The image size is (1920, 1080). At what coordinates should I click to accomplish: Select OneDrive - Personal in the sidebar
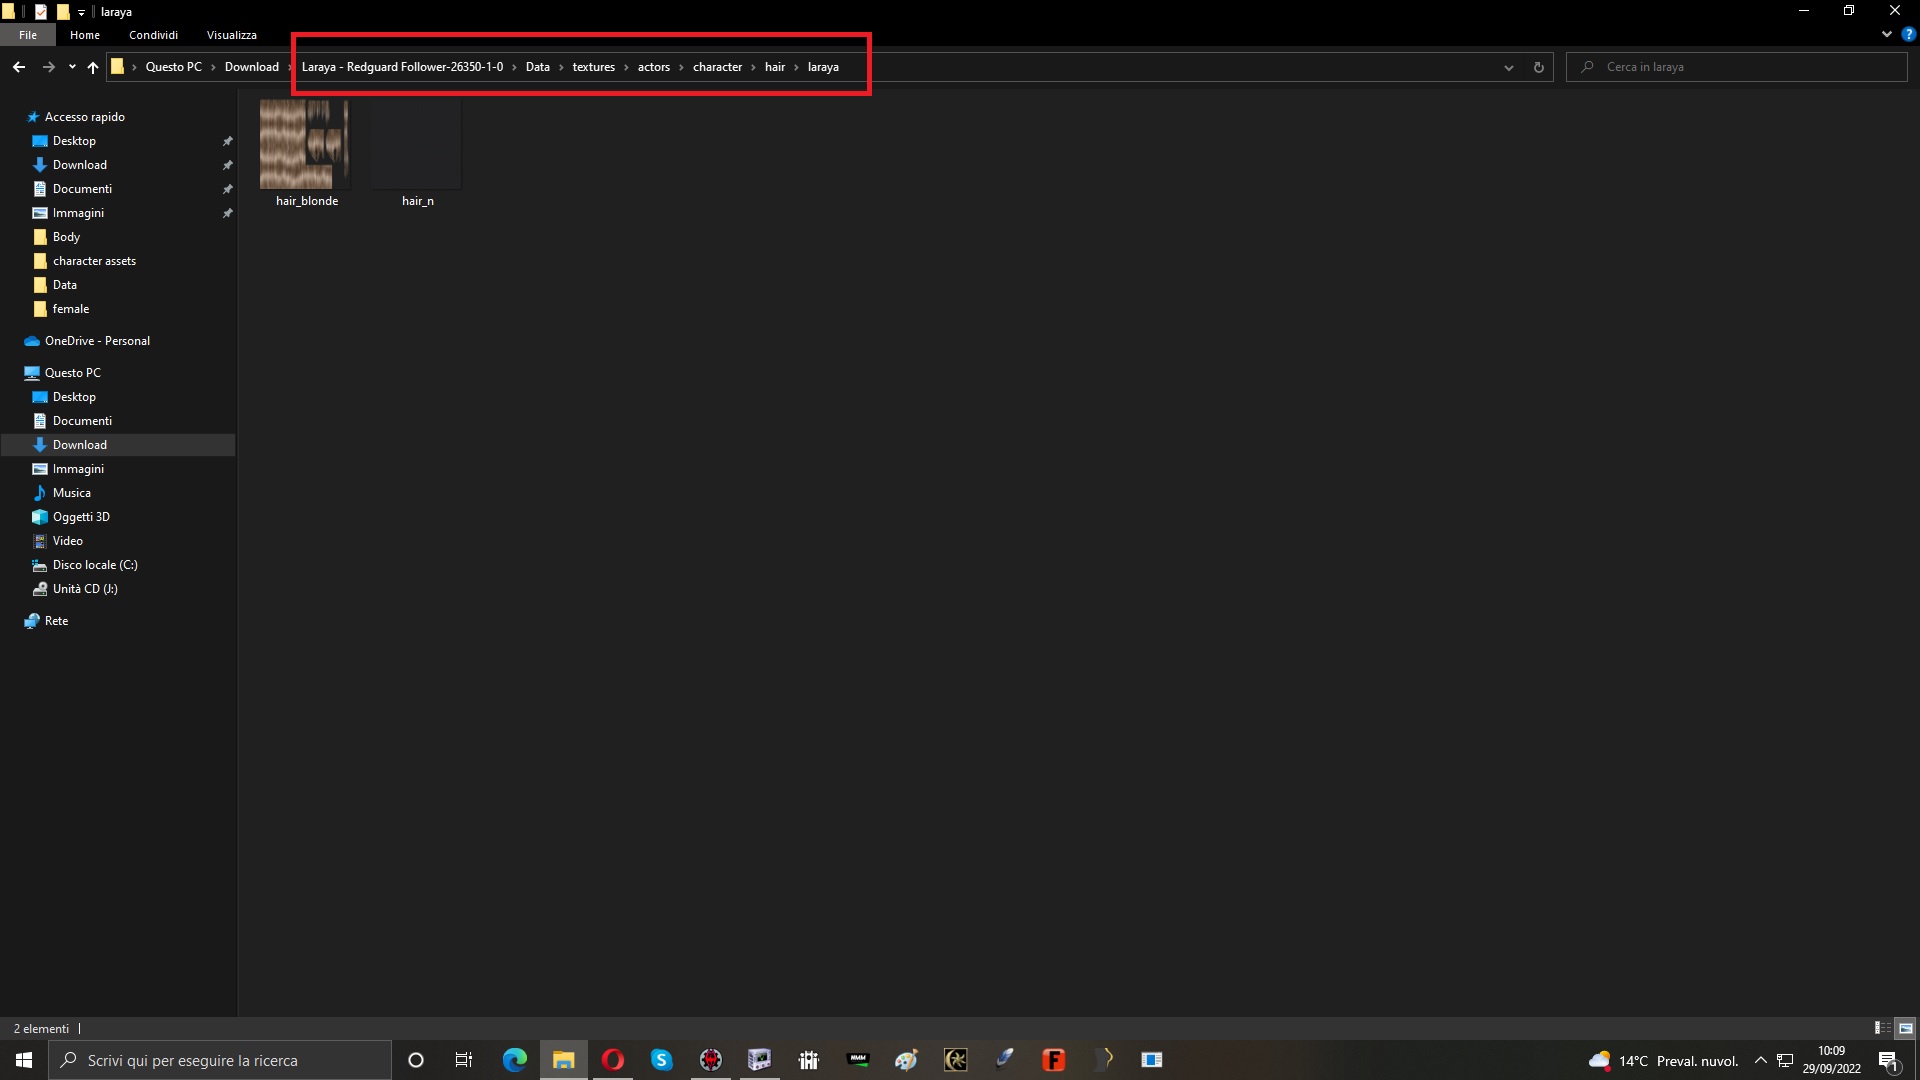coord(97,341)
